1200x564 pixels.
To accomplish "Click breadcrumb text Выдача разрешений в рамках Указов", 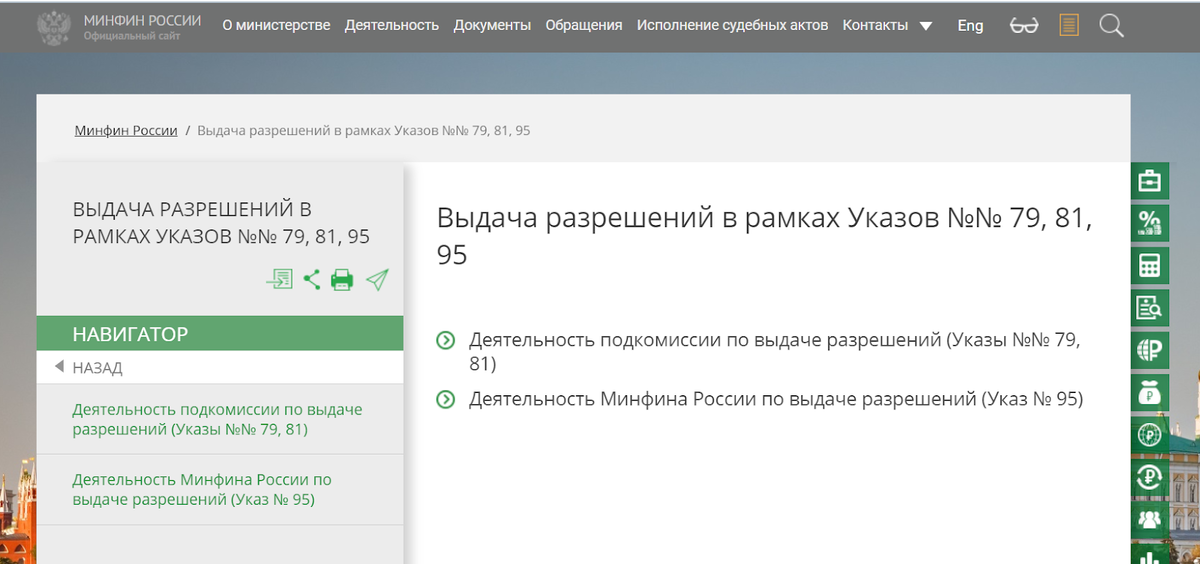I will point(364,131).
